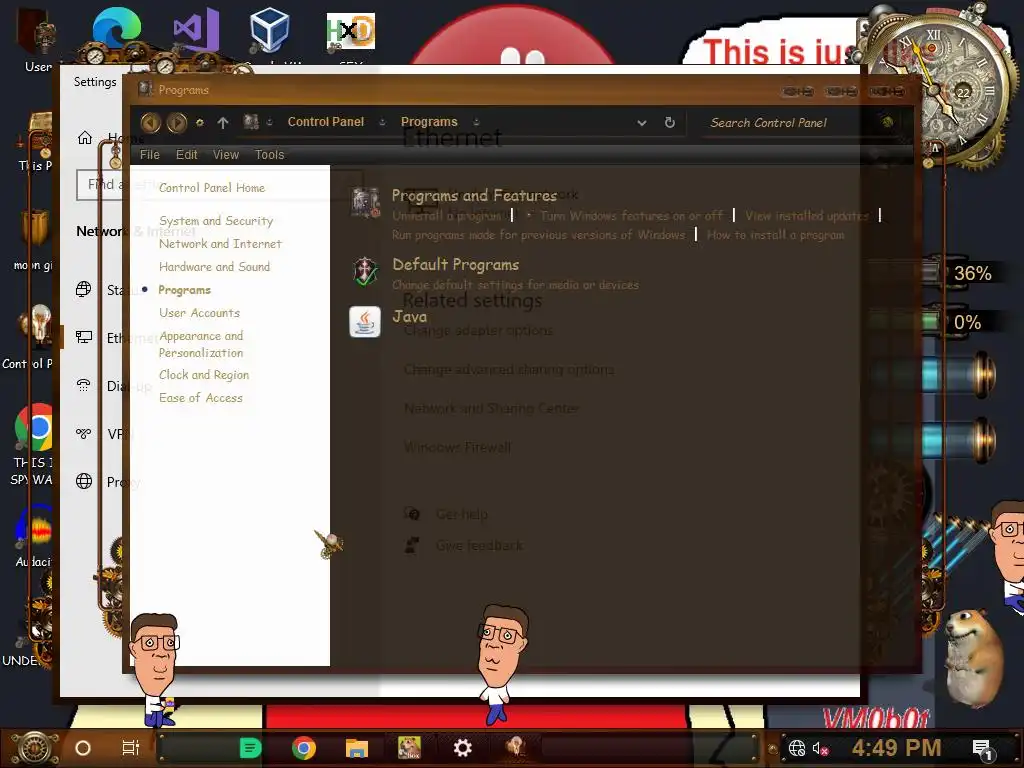Open Ease of Access category
This screenshot has width=1024, height=768.
click(x=200, y=398)
